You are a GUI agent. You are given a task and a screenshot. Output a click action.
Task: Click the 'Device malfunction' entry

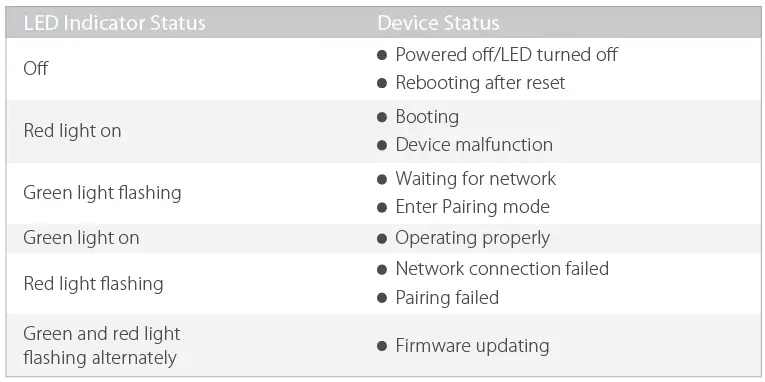click(474, 144)
